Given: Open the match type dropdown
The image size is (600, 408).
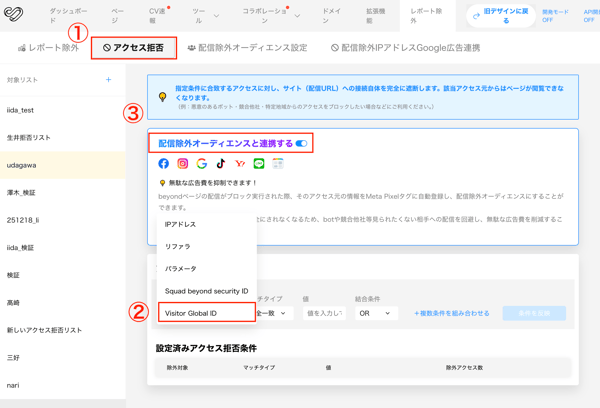Looking at the screenshot, I should (x=274, y=313).
